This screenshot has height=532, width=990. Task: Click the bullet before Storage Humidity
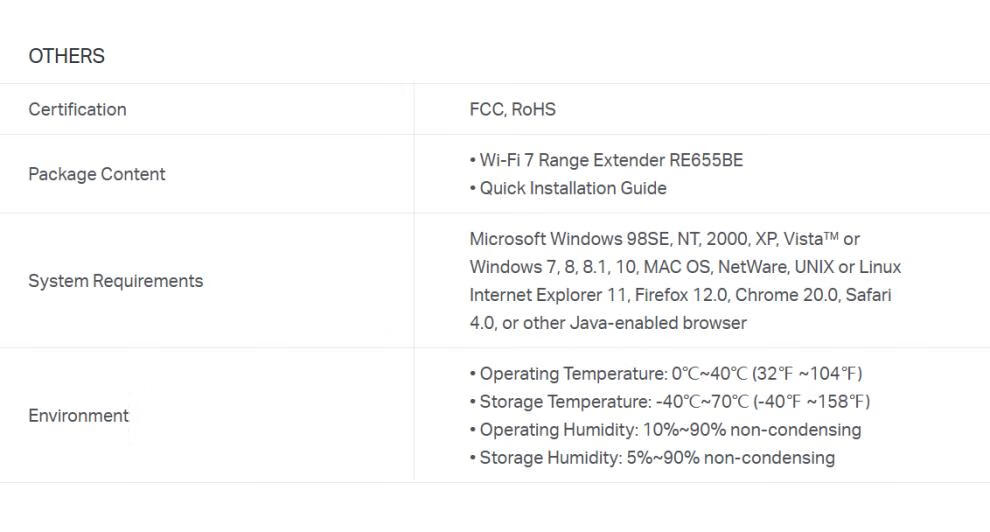(x=473, y=458)
